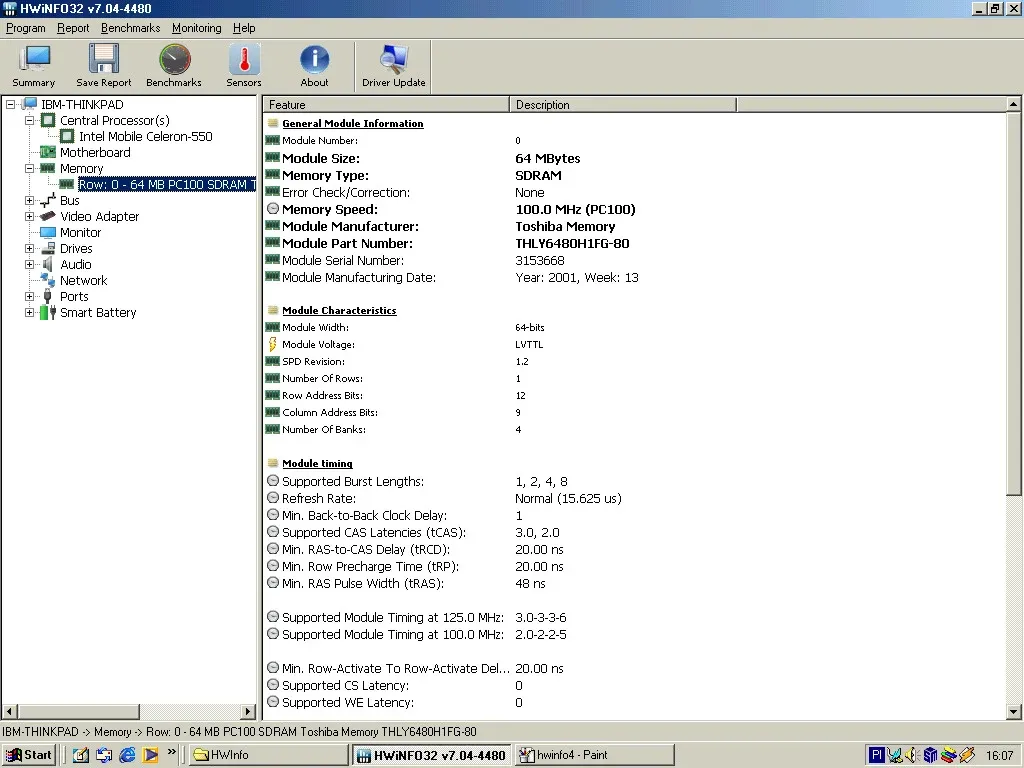Expand the Smart Battery node
This screenshot has height=768, width=1024.
tap(29, 312)
